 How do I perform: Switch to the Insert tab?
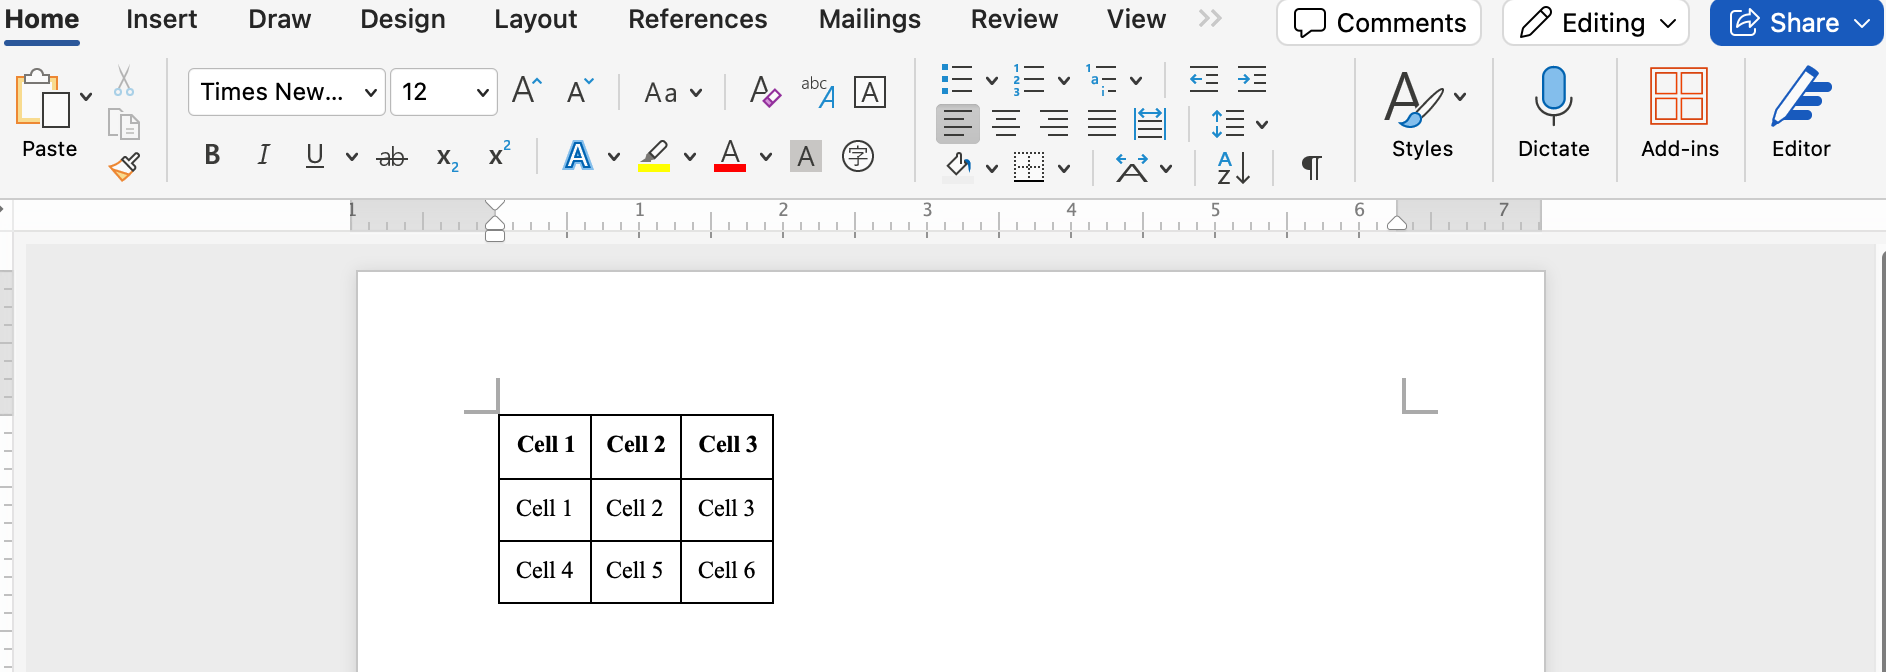point(162,19)
